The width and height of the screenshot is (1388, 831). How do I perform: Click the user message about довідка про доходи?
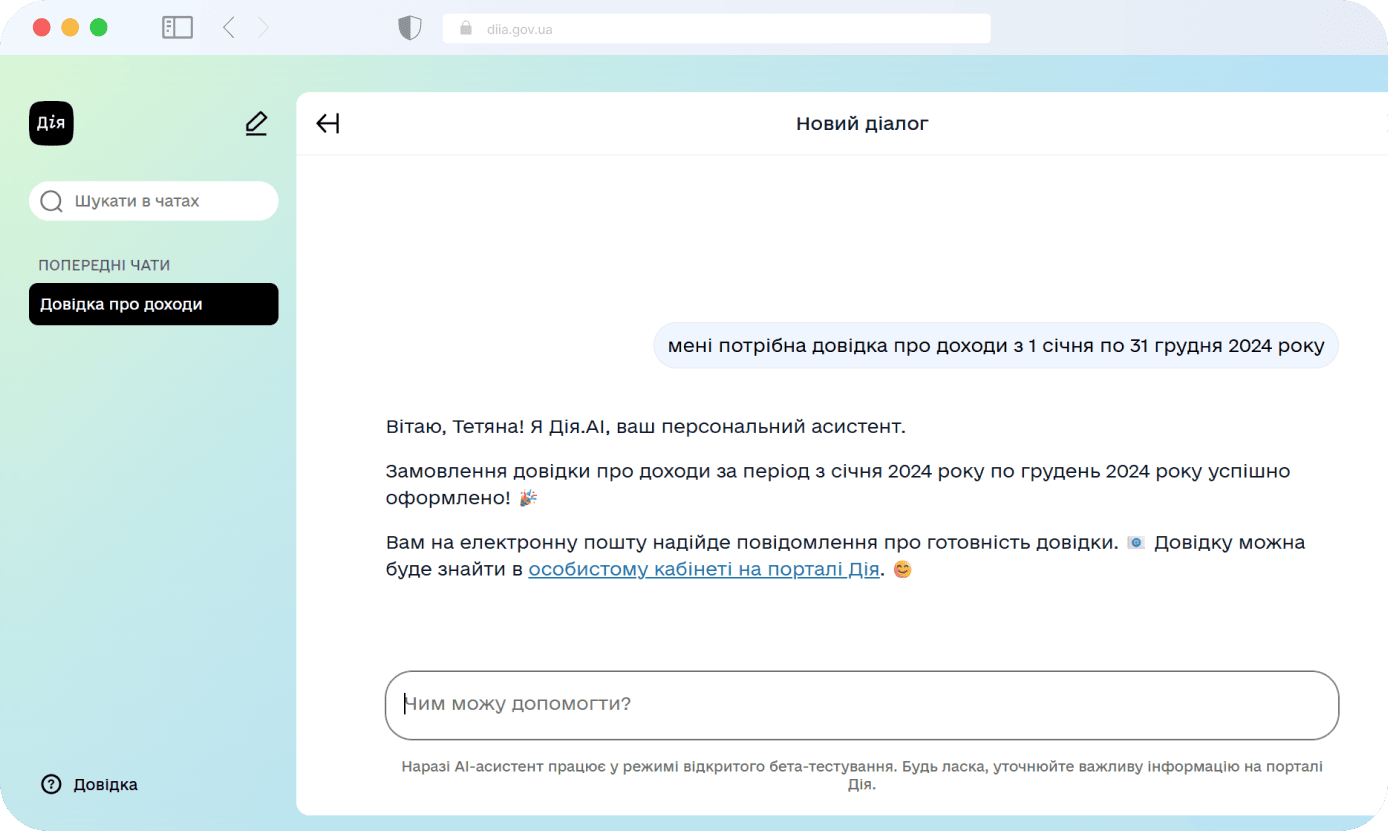[995, 346]
